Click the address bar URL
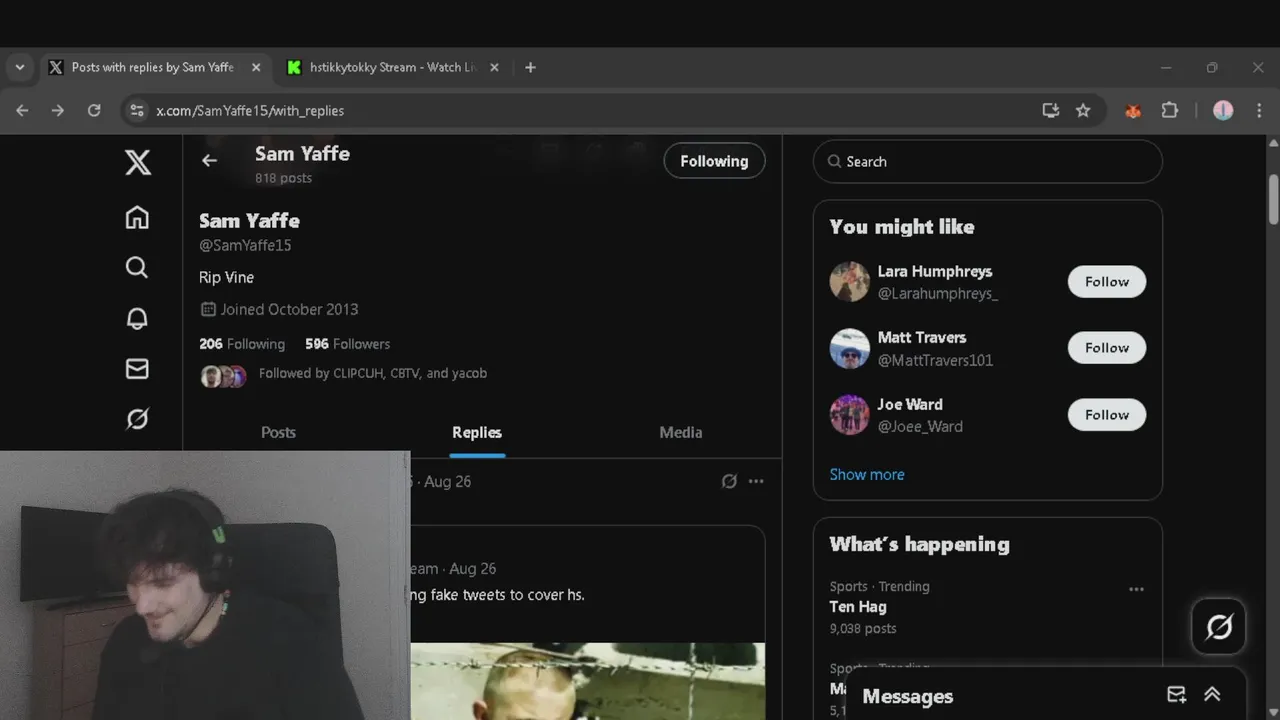This screenshot has width=1280, height=720. pyautogui.click(x=250, y=111)
